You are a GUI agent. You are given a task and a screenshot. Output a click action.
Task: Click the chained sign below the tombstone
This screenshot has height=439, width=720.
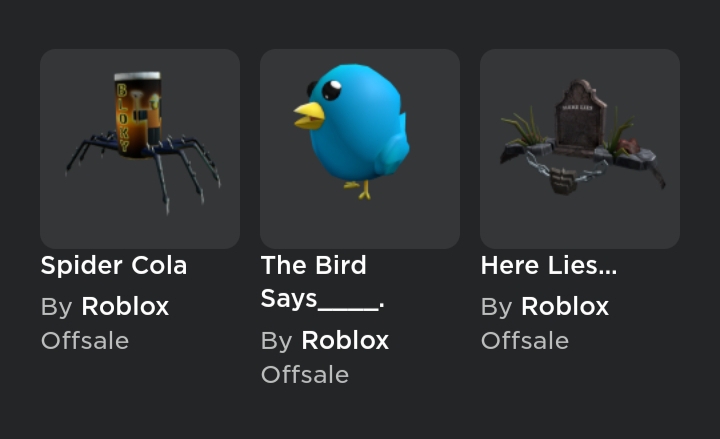563,180
